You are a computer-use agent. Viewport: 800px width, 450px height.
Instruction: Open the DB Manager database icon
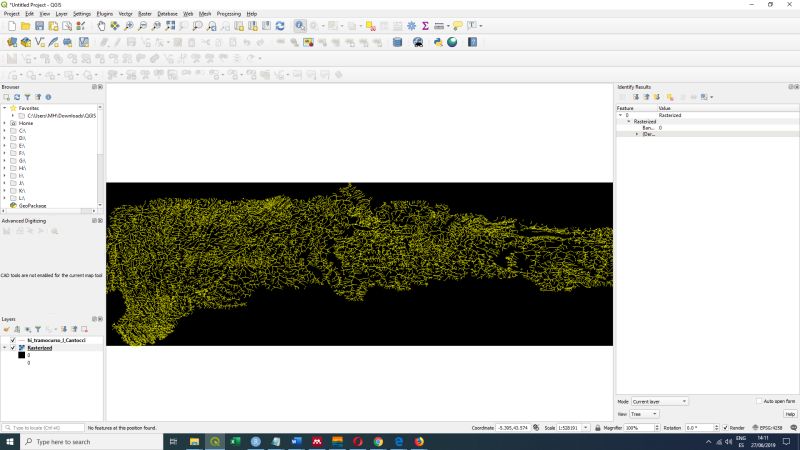[397, 42]
